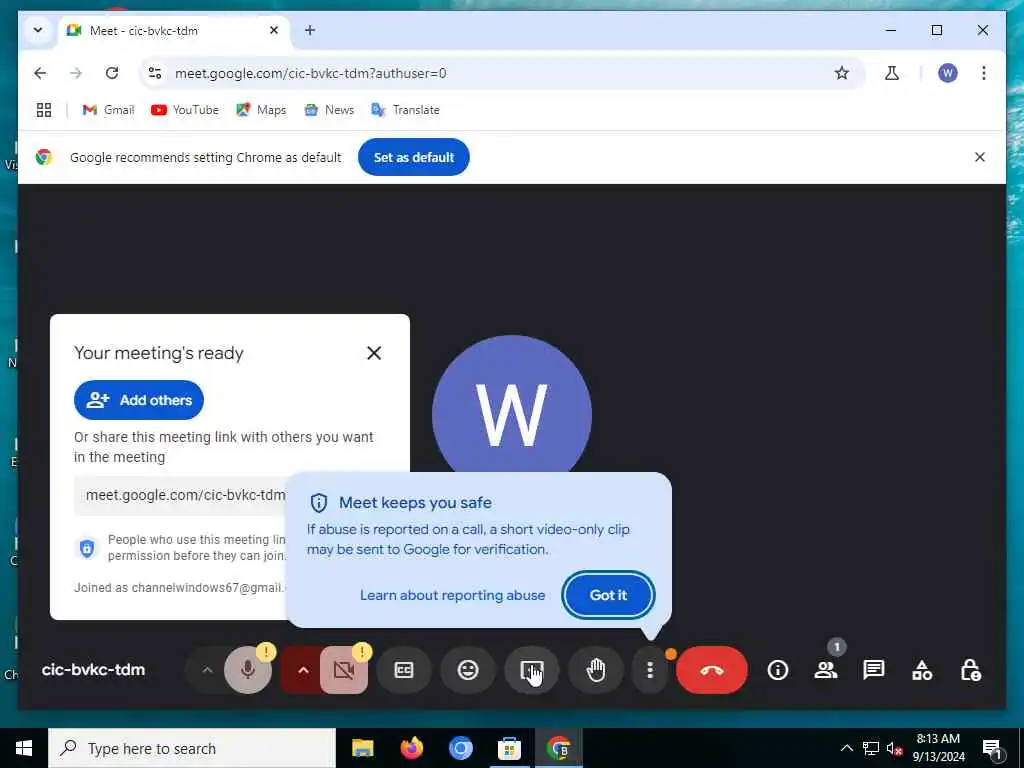Open Chrome three-dot menu
Image resolution: width=1024 pixels, height=768 pixels.
[984, 73]
